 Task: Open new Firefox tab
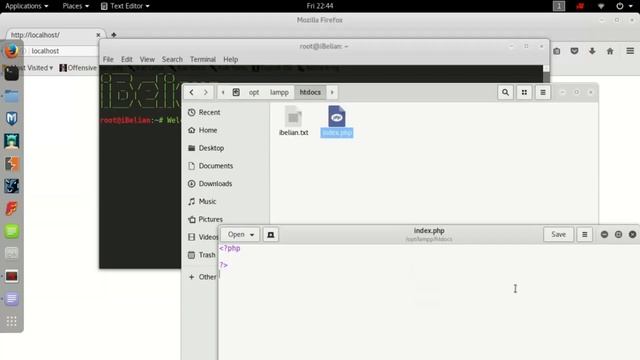(114, 35)
